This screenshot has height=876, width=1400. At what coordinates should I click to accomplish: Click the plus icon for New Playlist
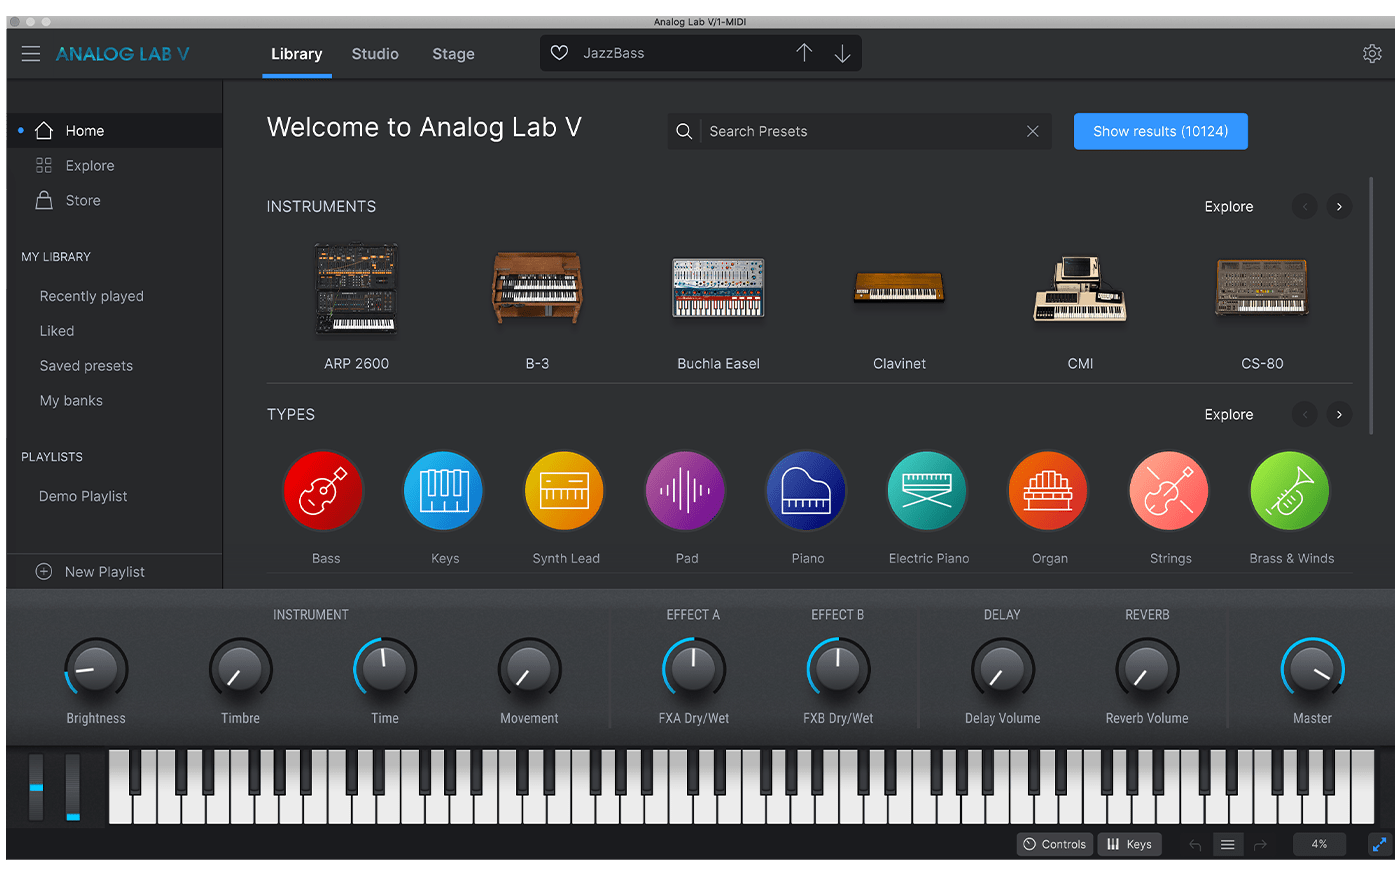tap(44, 572)
